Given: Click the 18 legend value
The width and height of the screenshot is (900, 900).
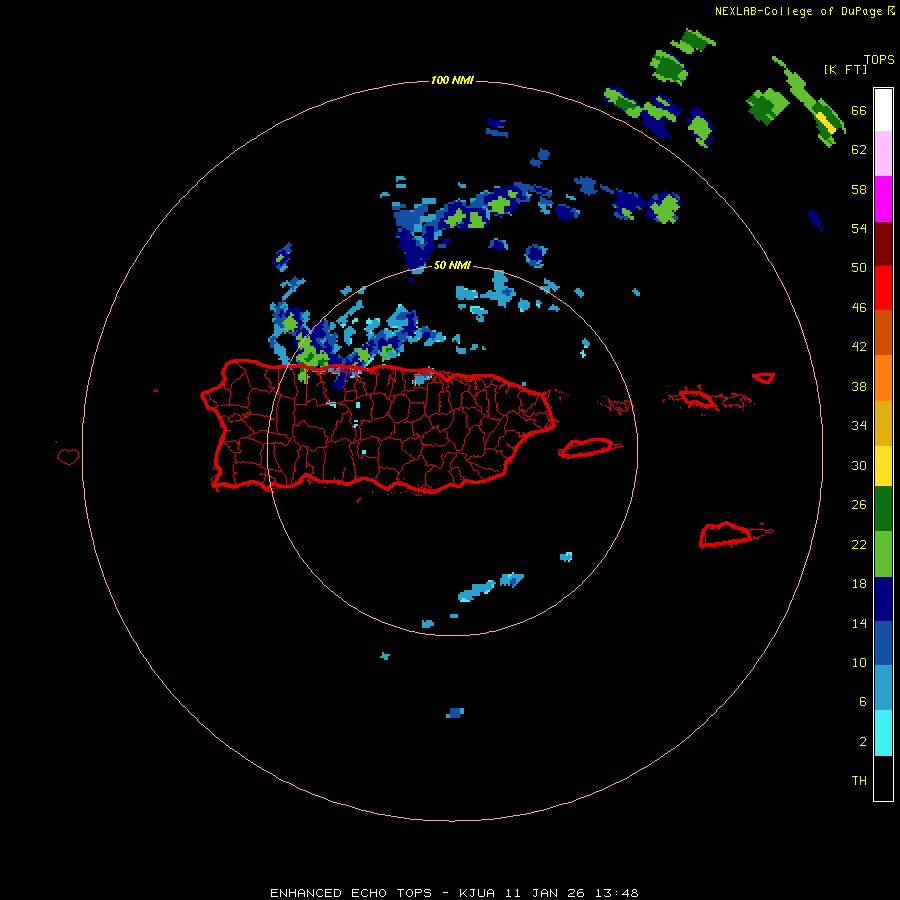Looking at the screenshot, I should [x=859, y=584].
